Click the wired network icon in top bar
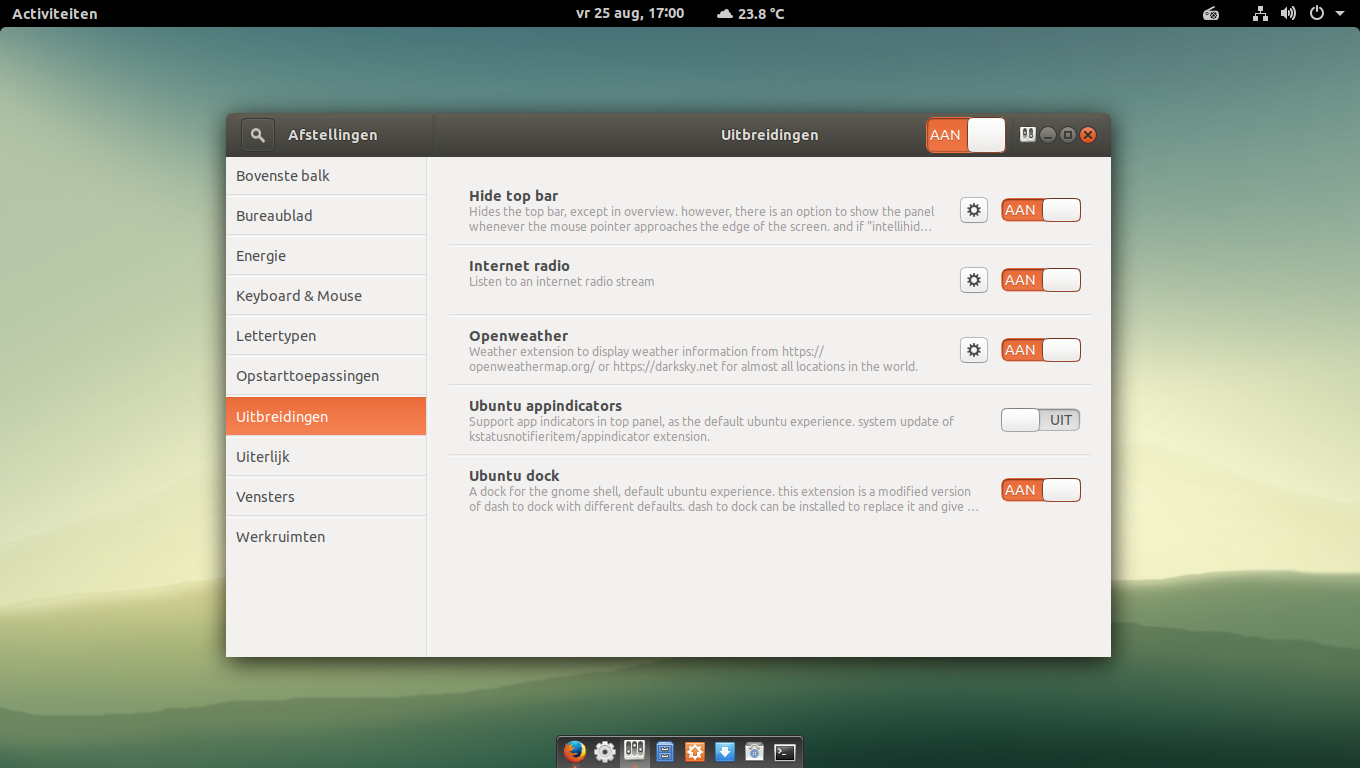 [1260, 13]
